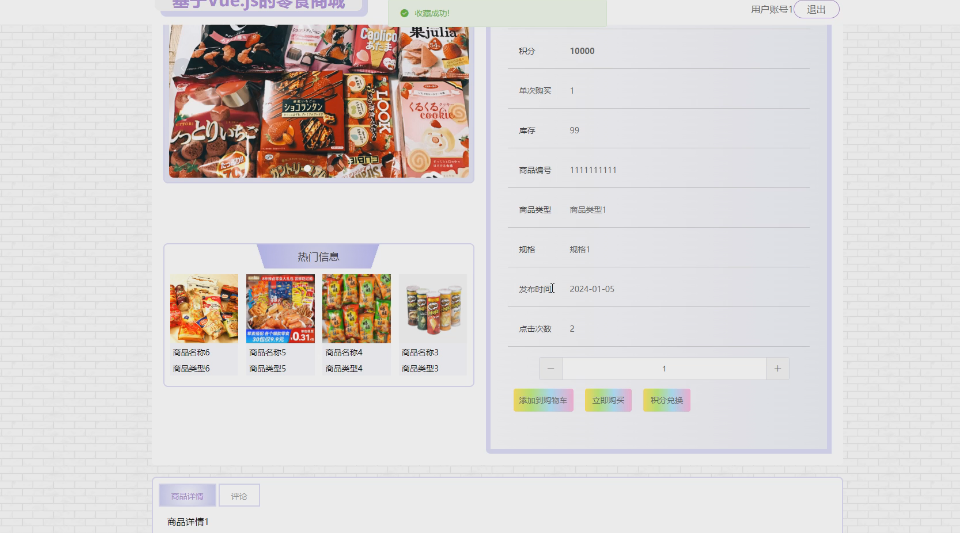
Task: Click the quantity input field showing 1
Action: 664,368
